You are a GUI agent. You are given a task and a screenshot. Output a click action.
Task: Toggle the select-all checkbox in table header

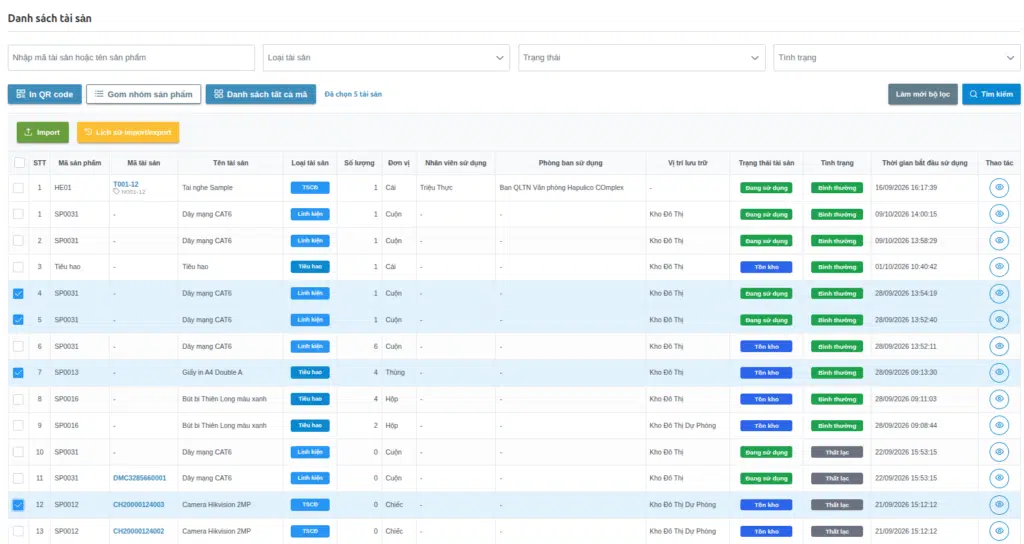[19, 163]
